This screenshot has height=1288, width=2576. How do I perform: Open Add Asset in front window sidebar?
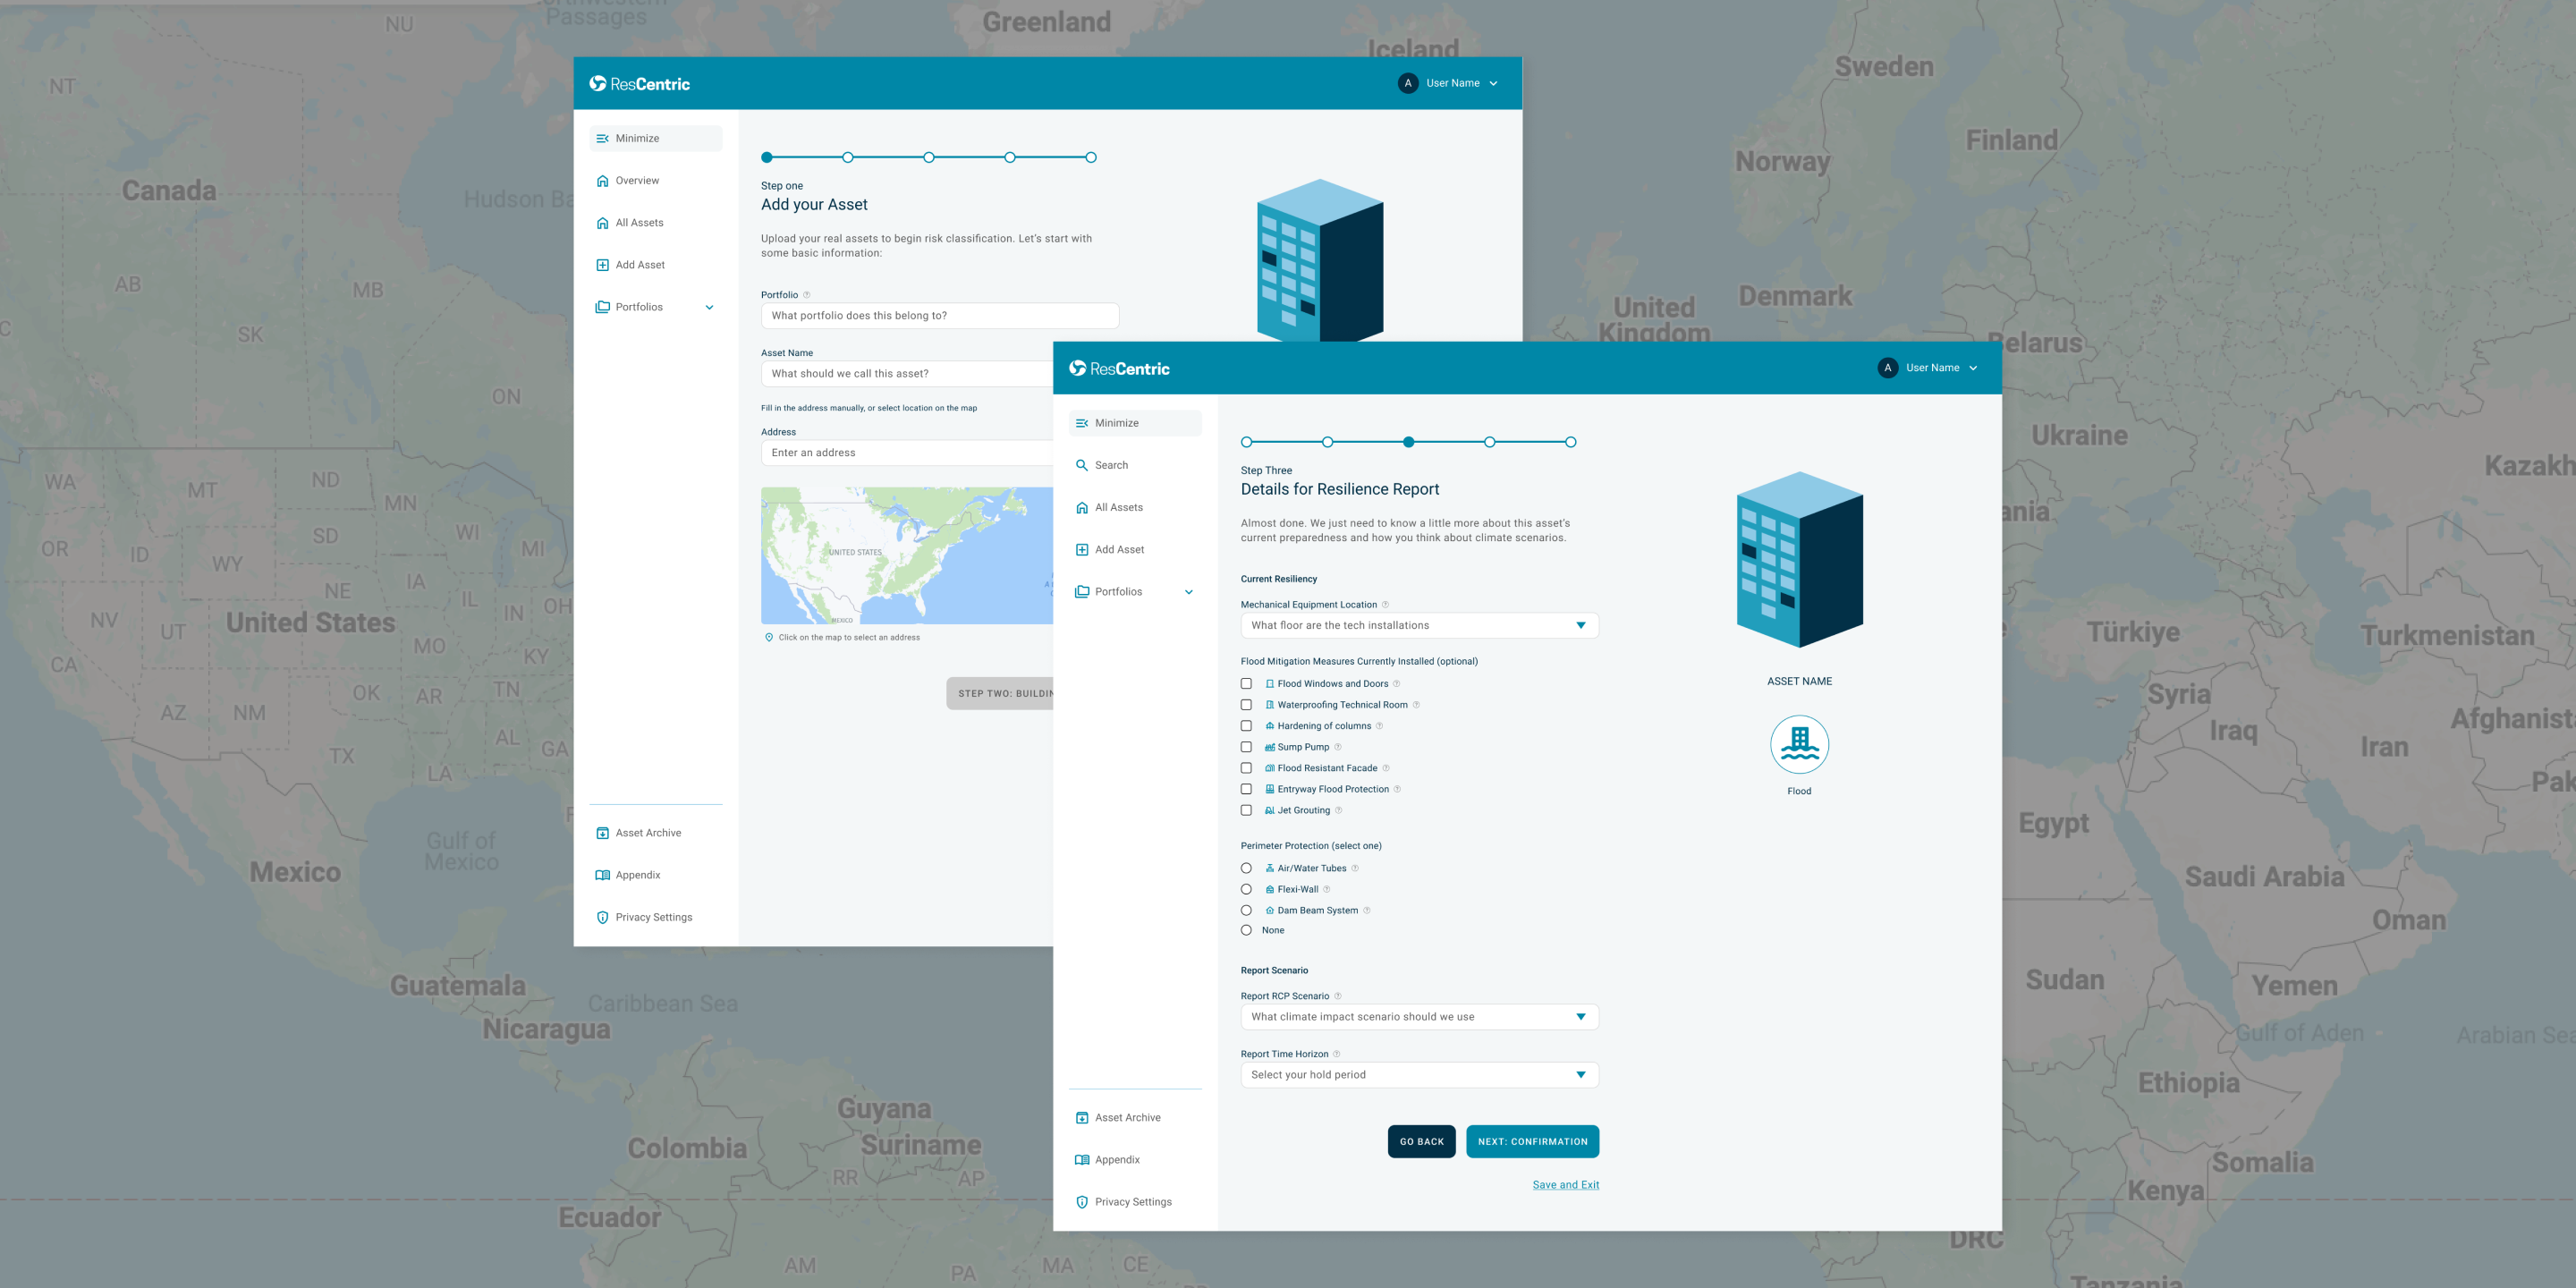click(x=1135, y=550)
